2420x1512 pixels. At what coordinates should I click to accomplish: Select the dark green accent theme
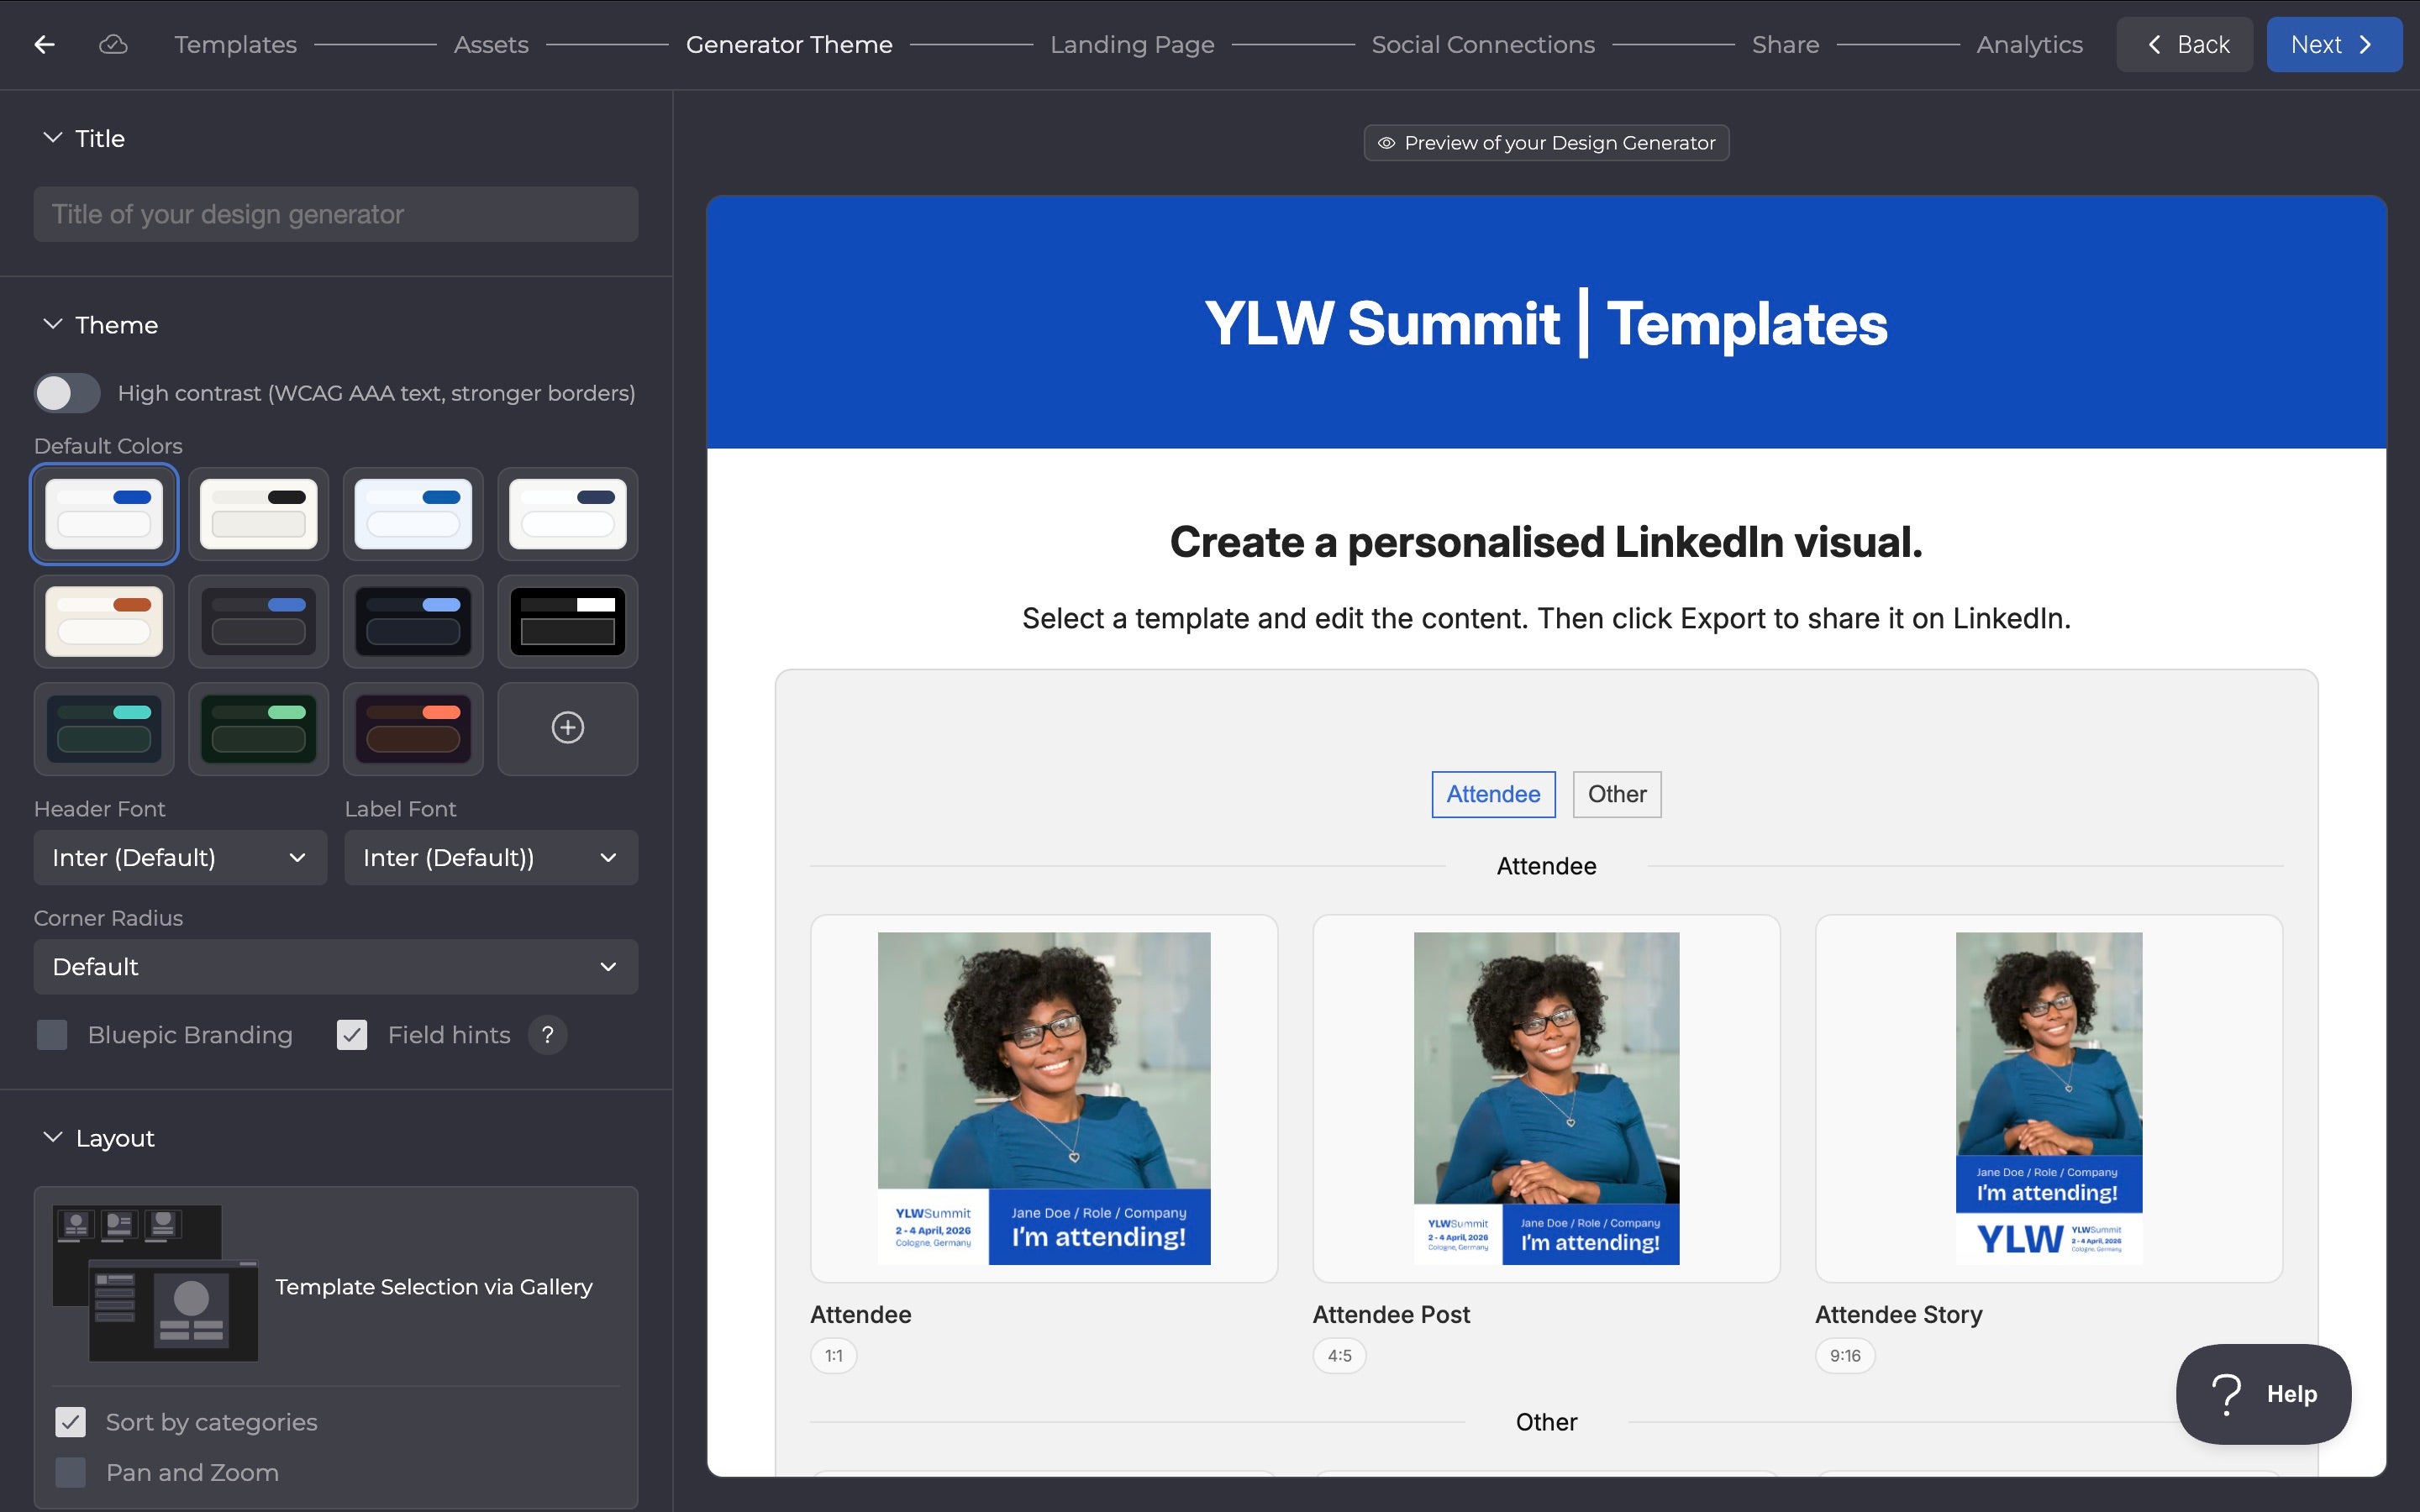(x=258, y=728)
